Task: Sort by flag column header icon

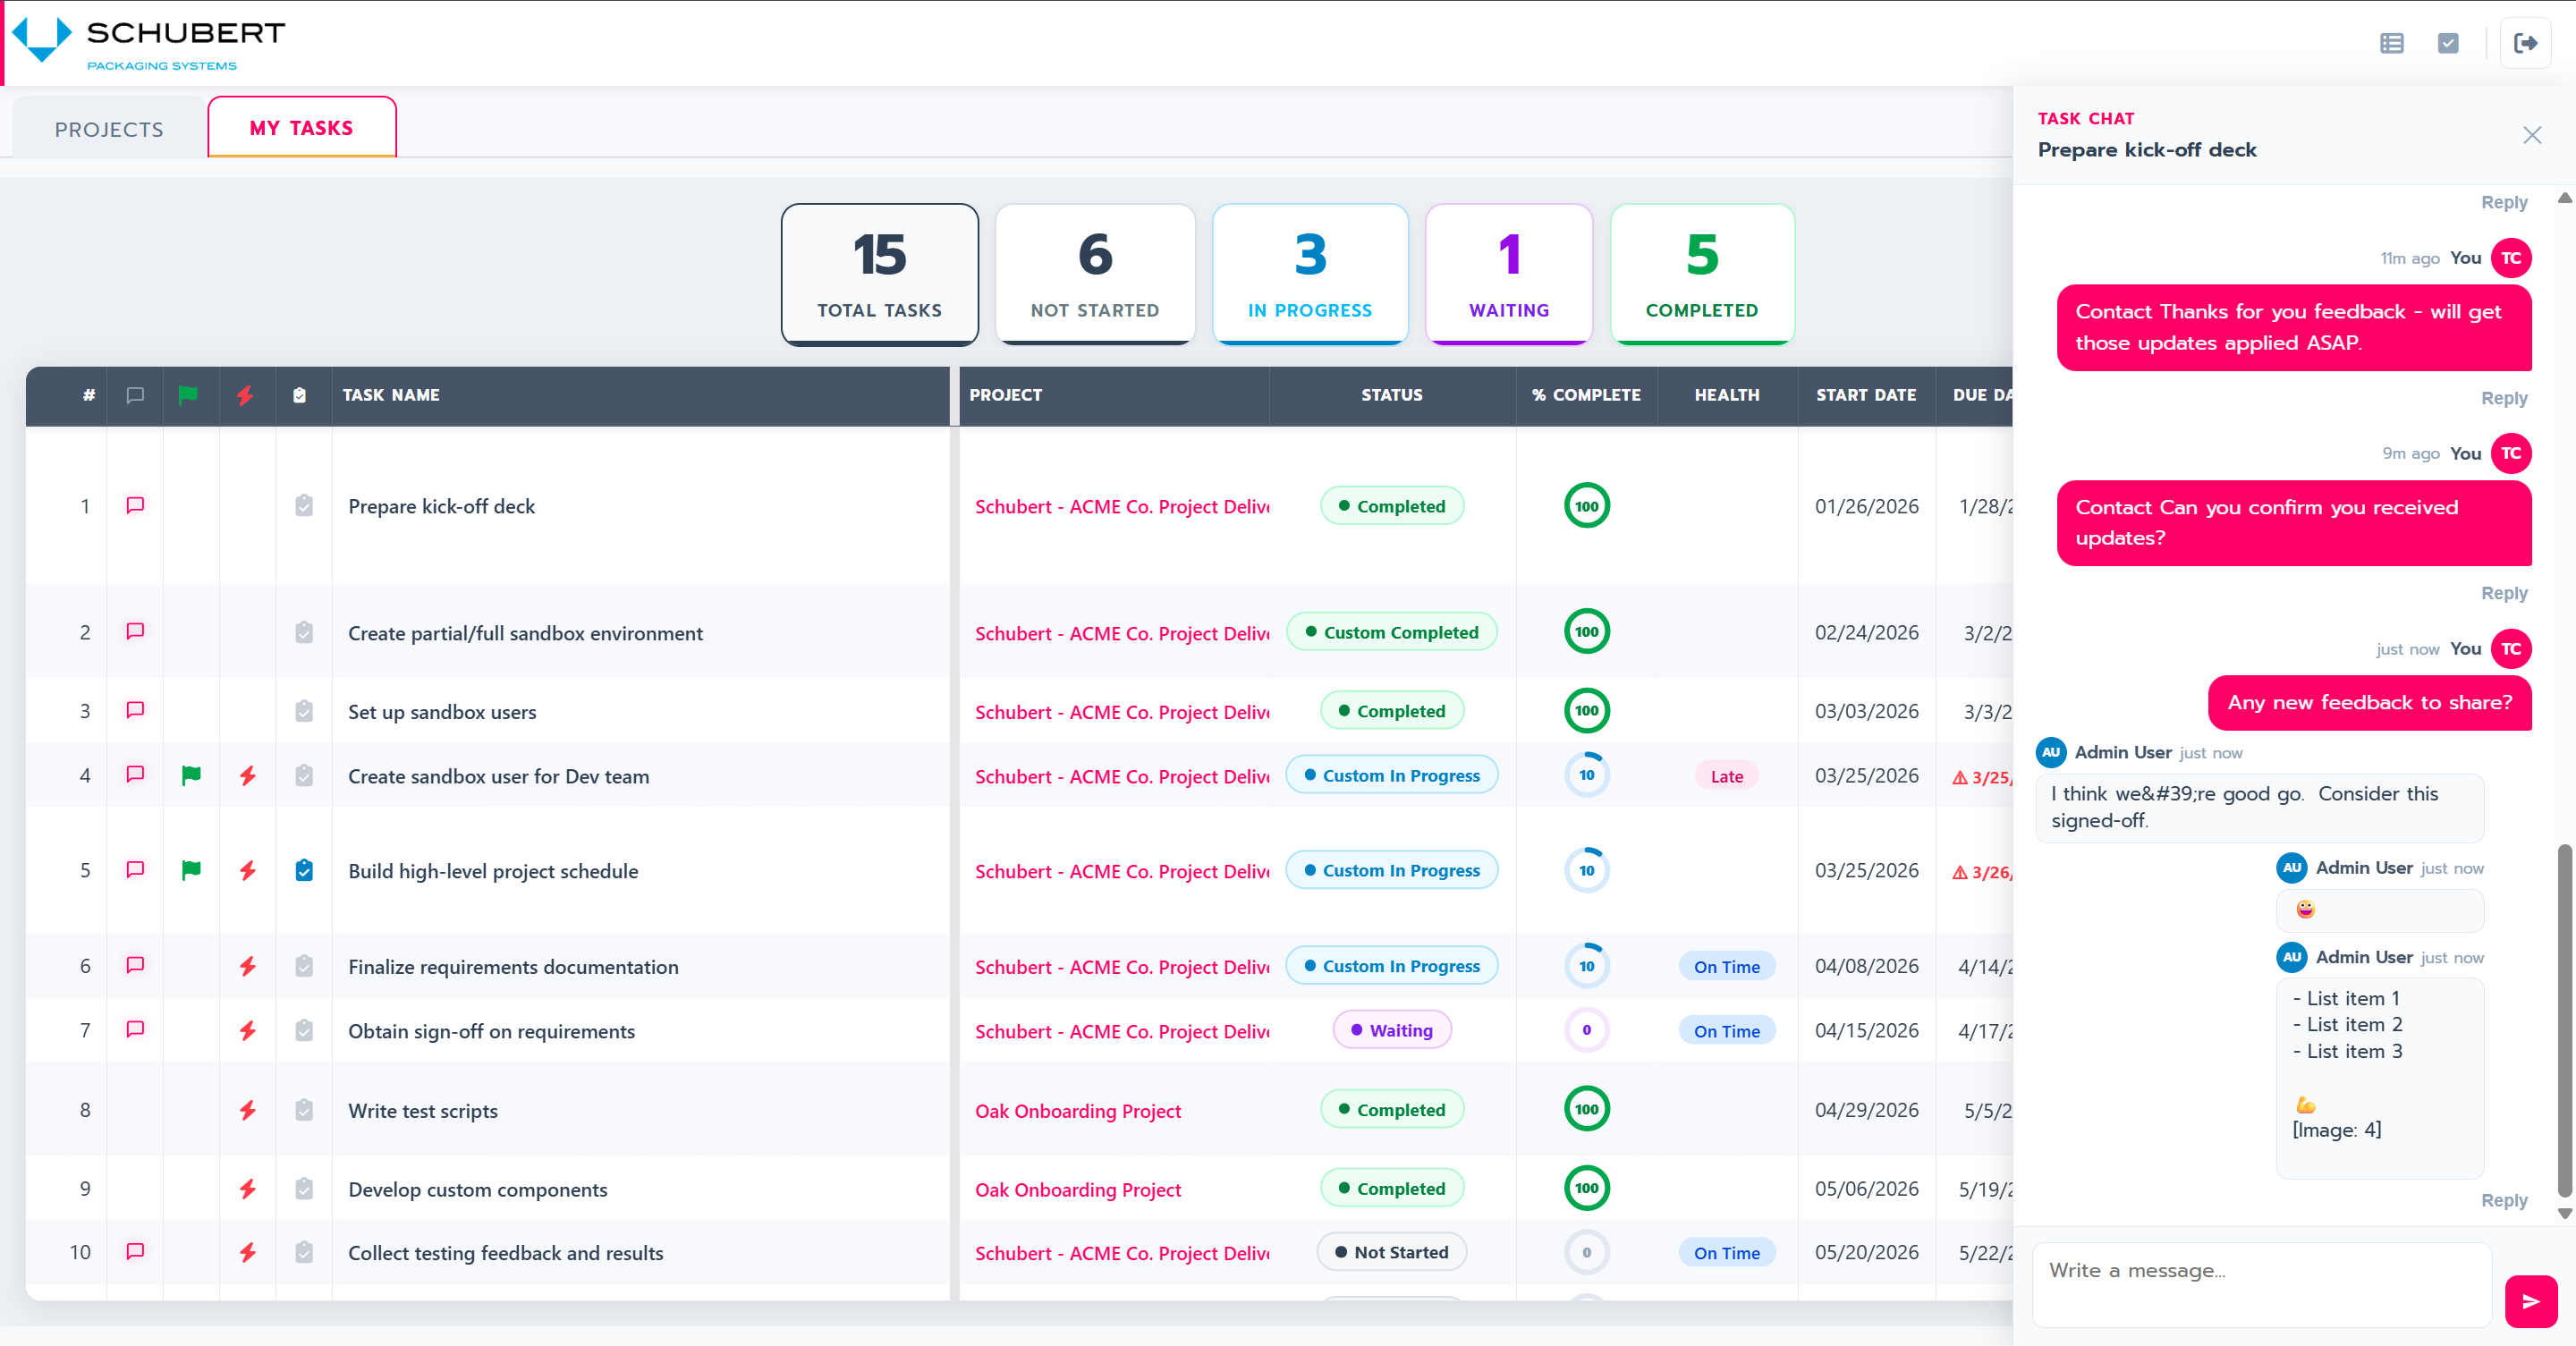Action: point(188,395)
